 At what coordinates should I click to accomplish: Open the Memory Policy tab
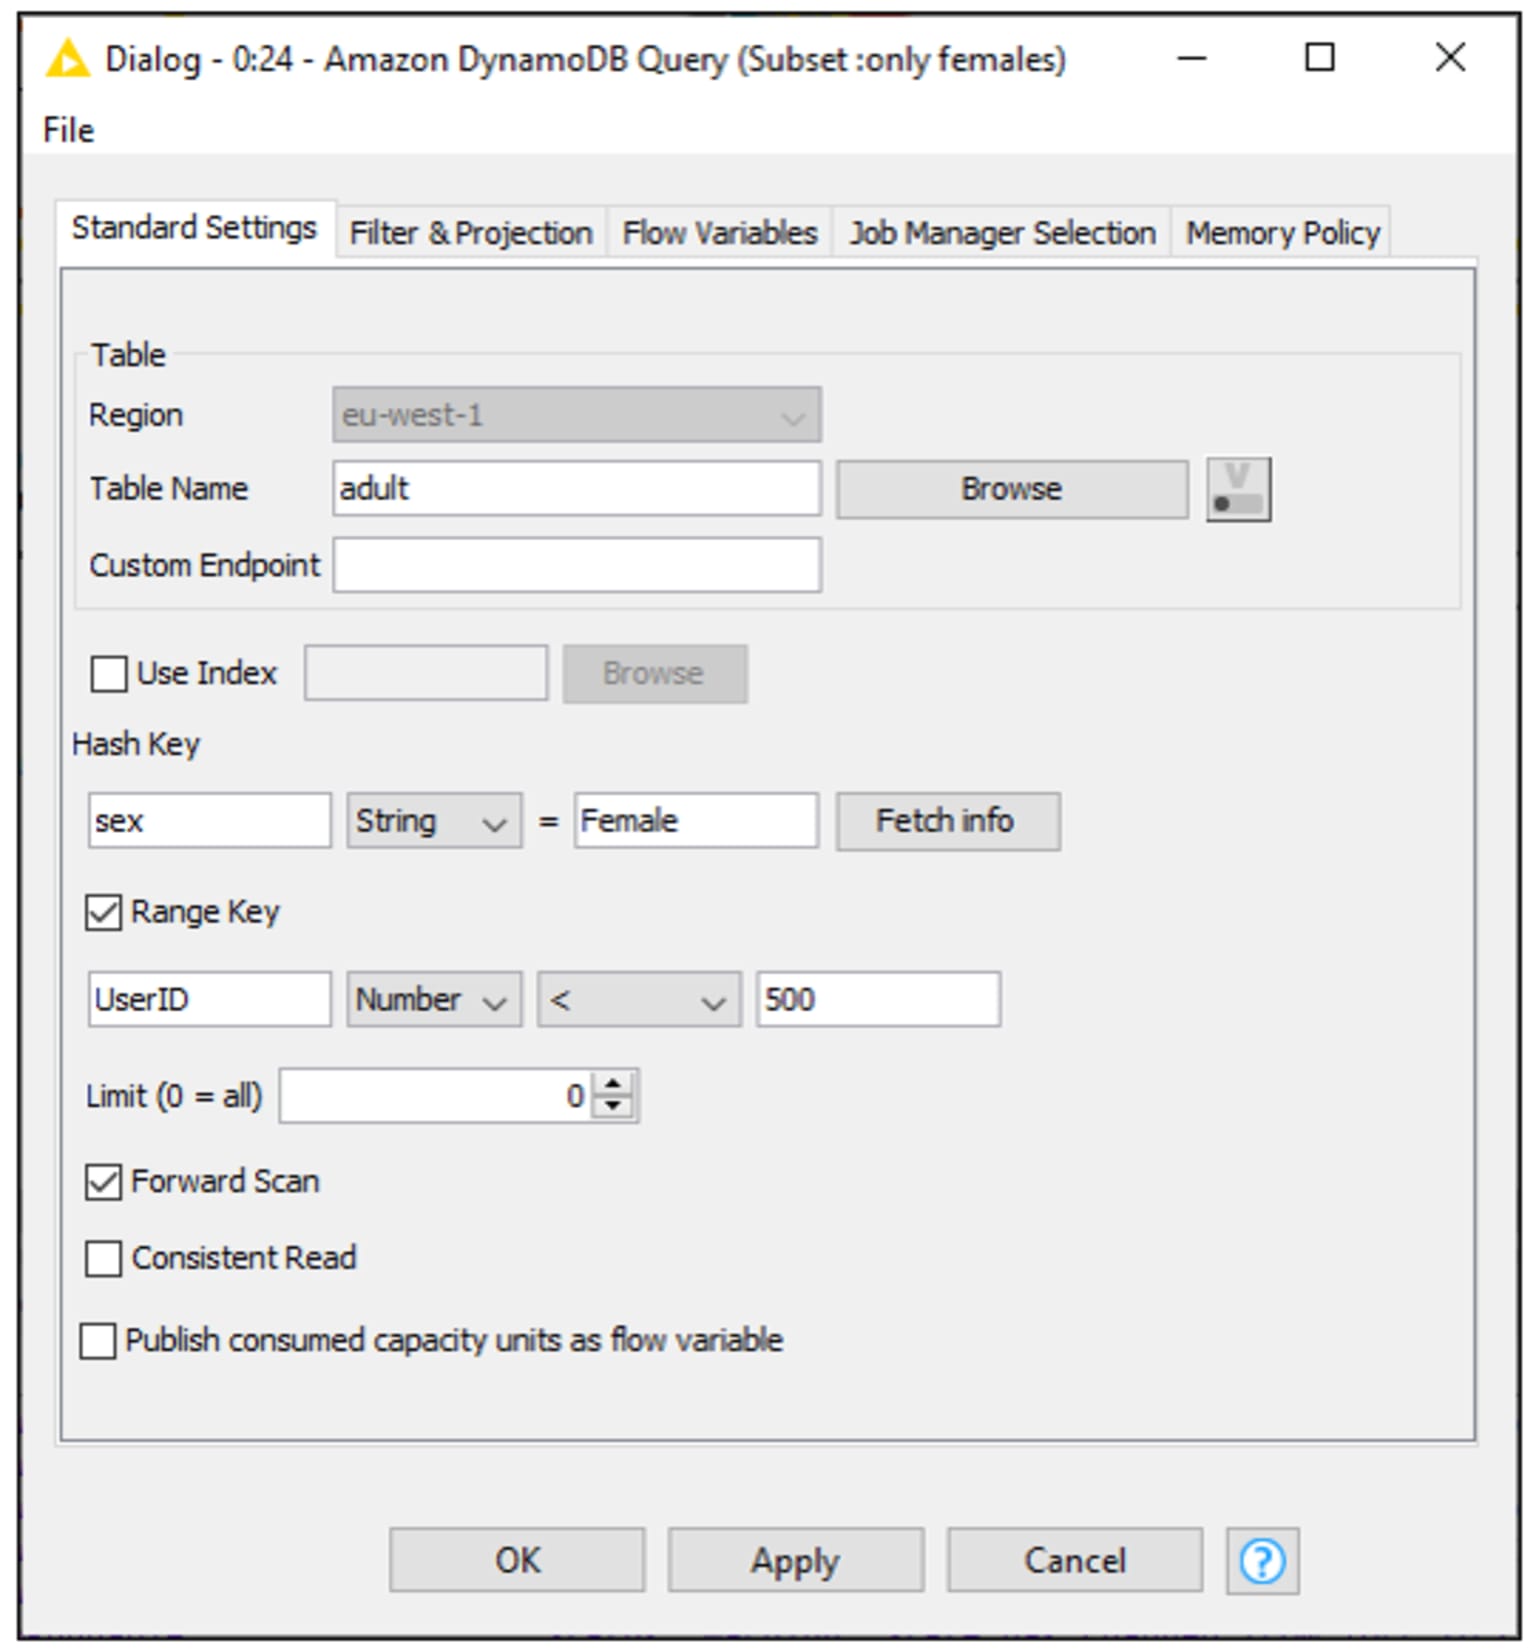(1283, 233)
